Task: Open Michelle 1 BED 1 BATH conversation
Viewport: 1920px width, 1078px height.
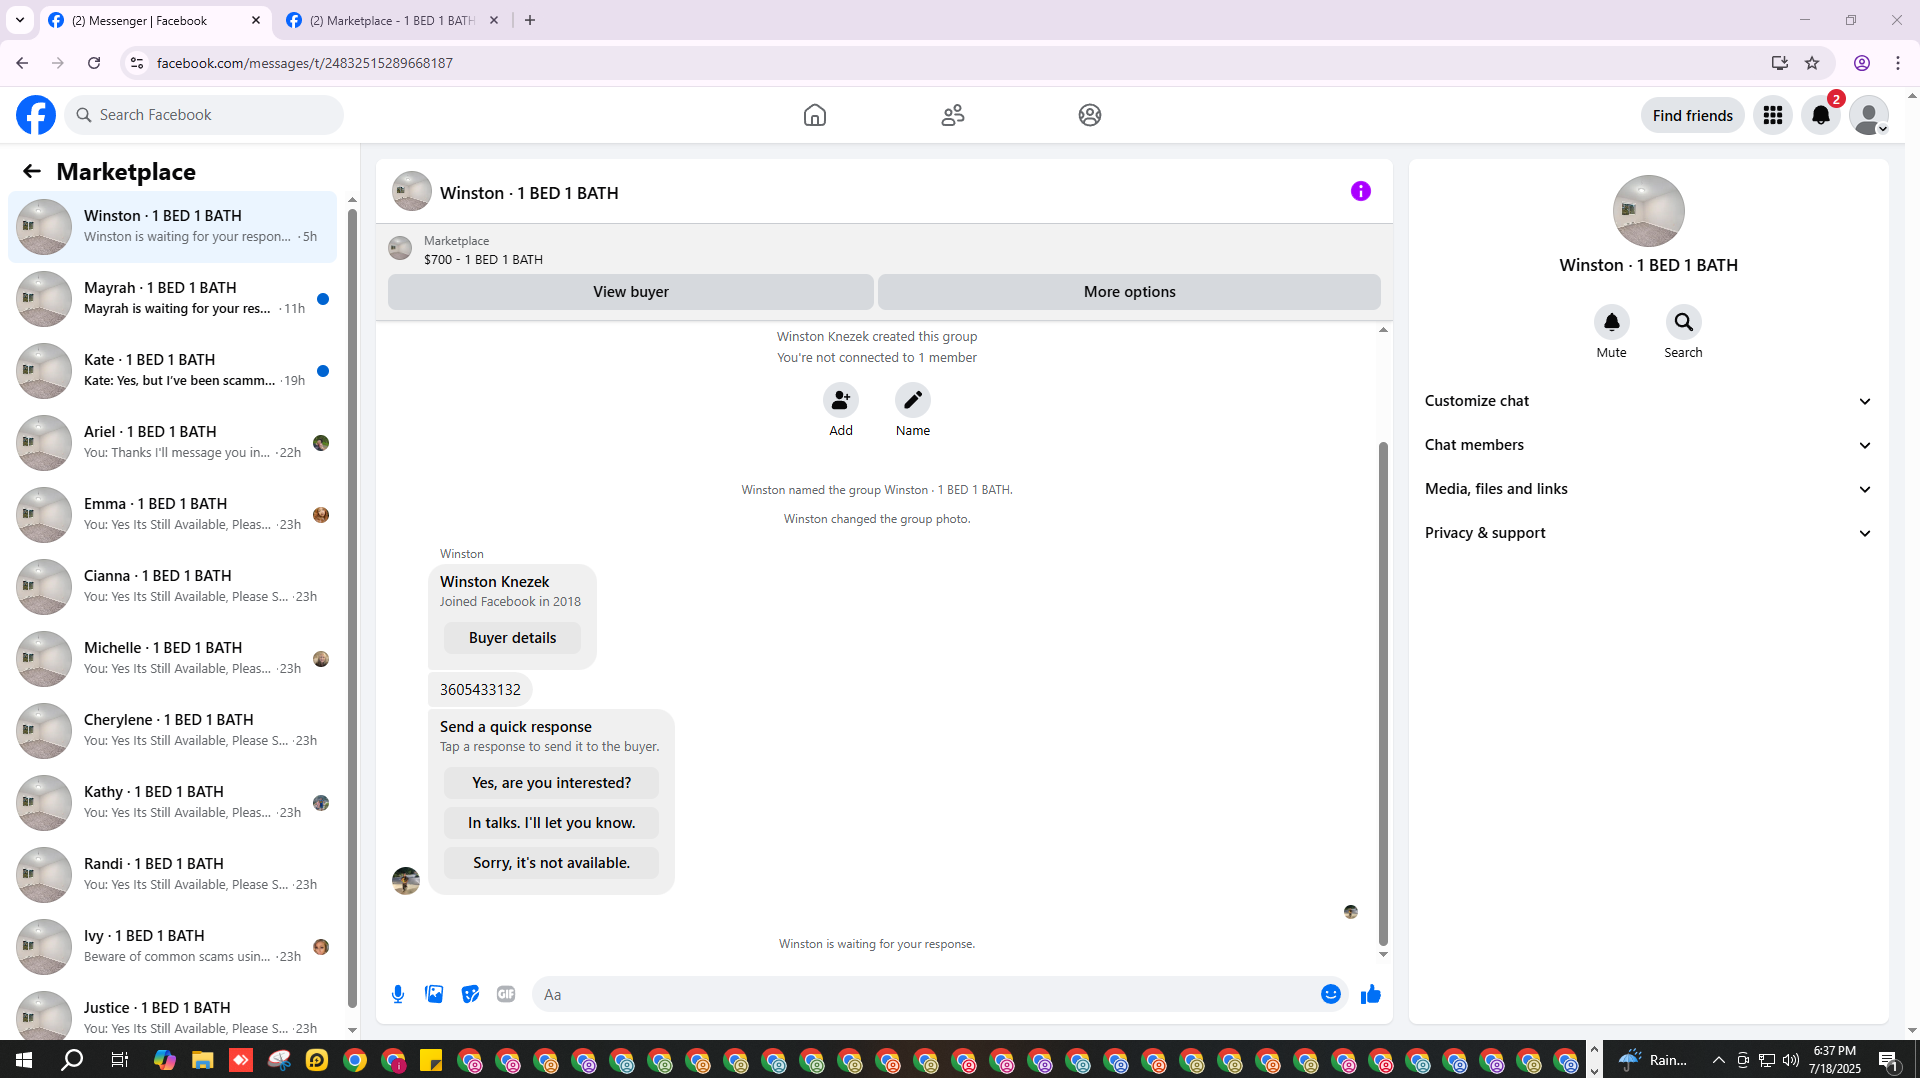Action: (x=172, y=659)
